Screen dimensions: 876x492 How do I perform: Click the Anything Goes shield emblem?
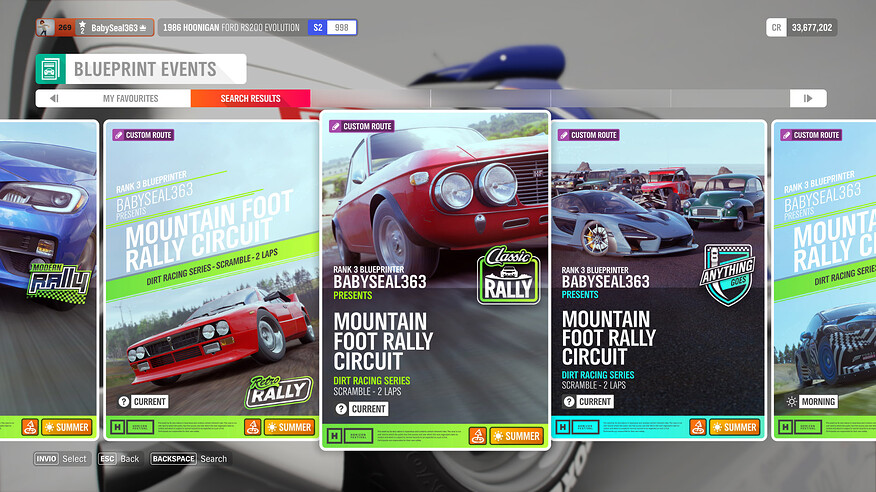coord(727,273)
